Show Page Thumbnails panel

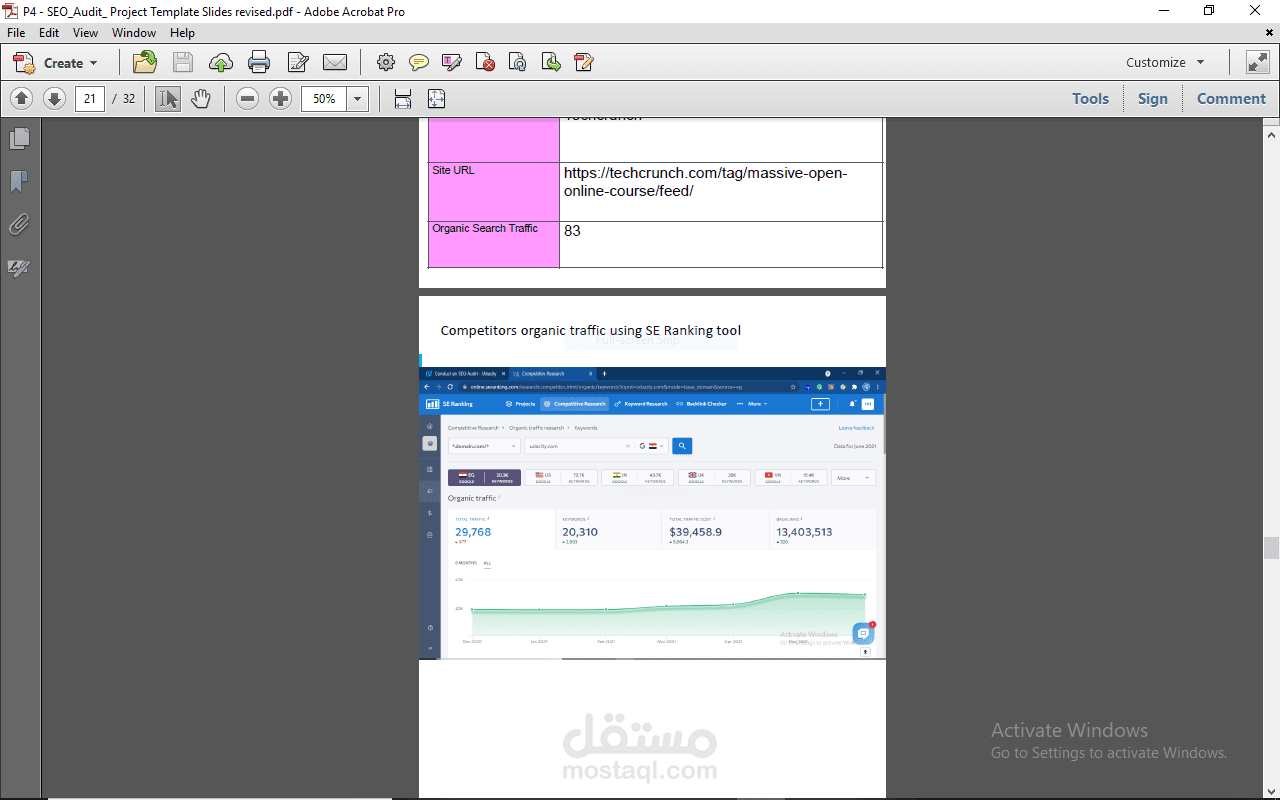pyautogui.click(x=19, y=138)
